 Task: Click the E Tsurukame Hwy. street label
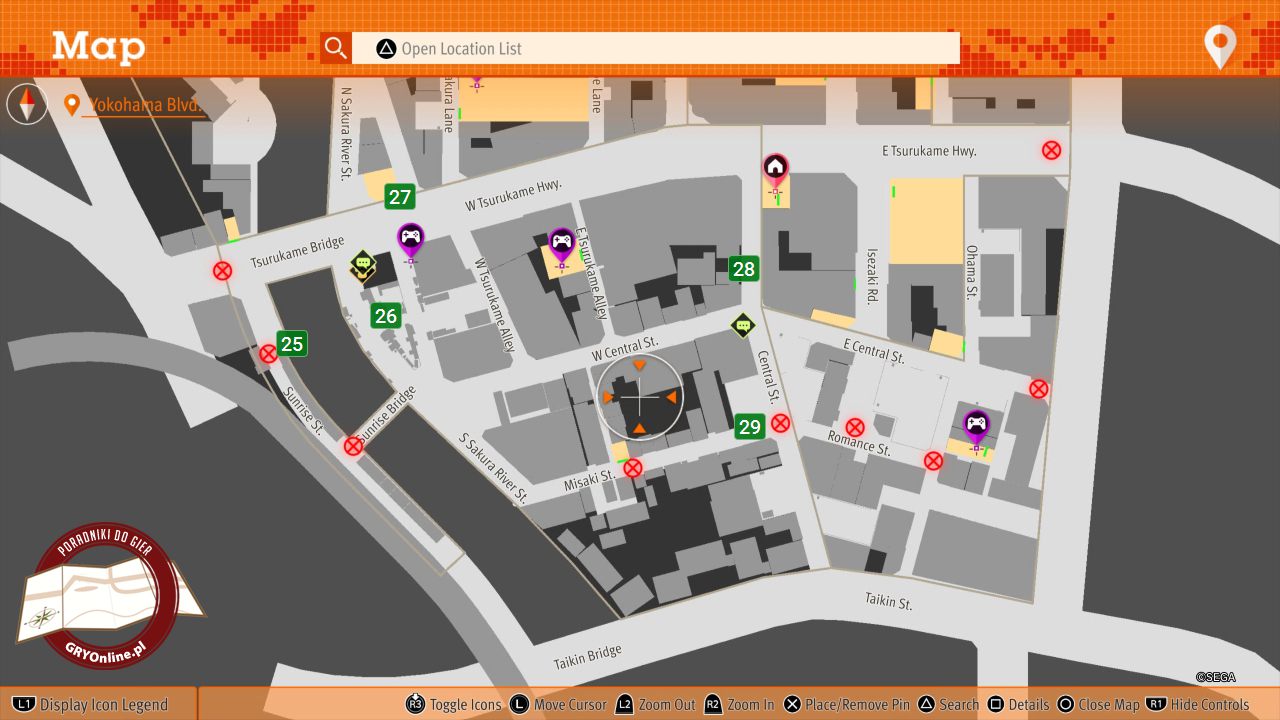(x=929, y=151)
